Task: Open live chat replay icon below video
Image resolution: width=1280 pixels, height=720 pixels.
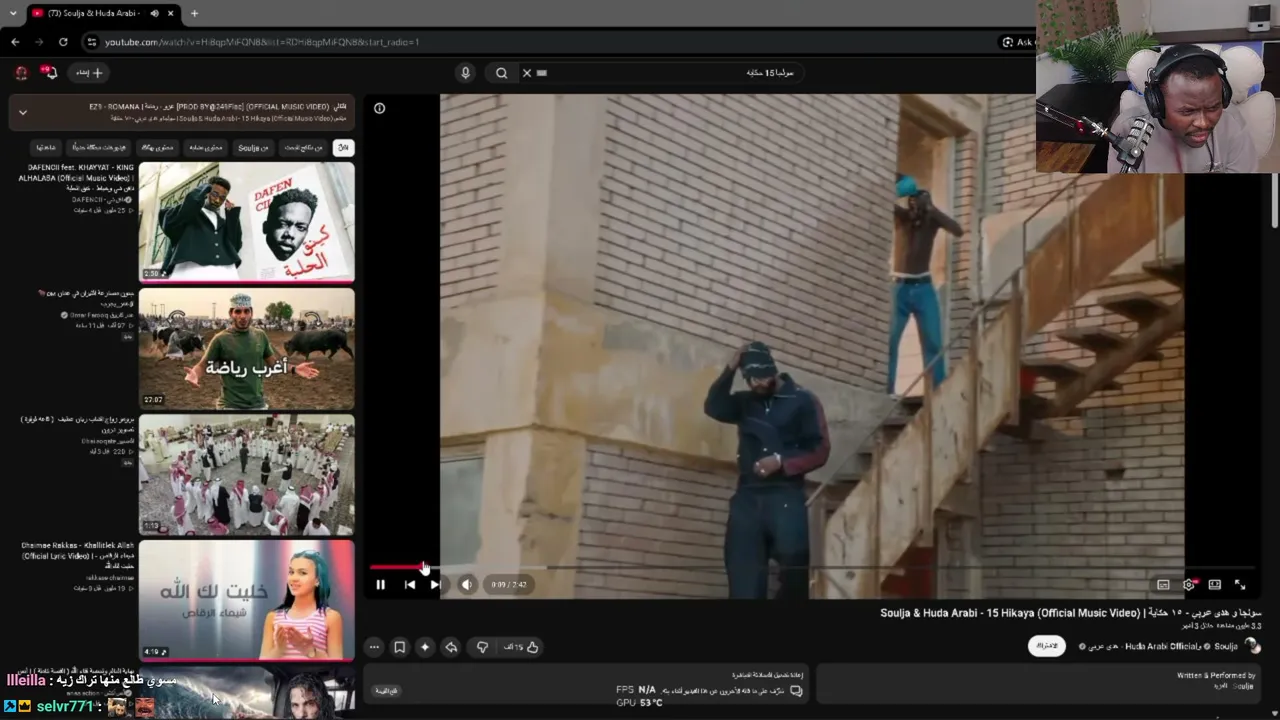Action: (x=796, y=690)
